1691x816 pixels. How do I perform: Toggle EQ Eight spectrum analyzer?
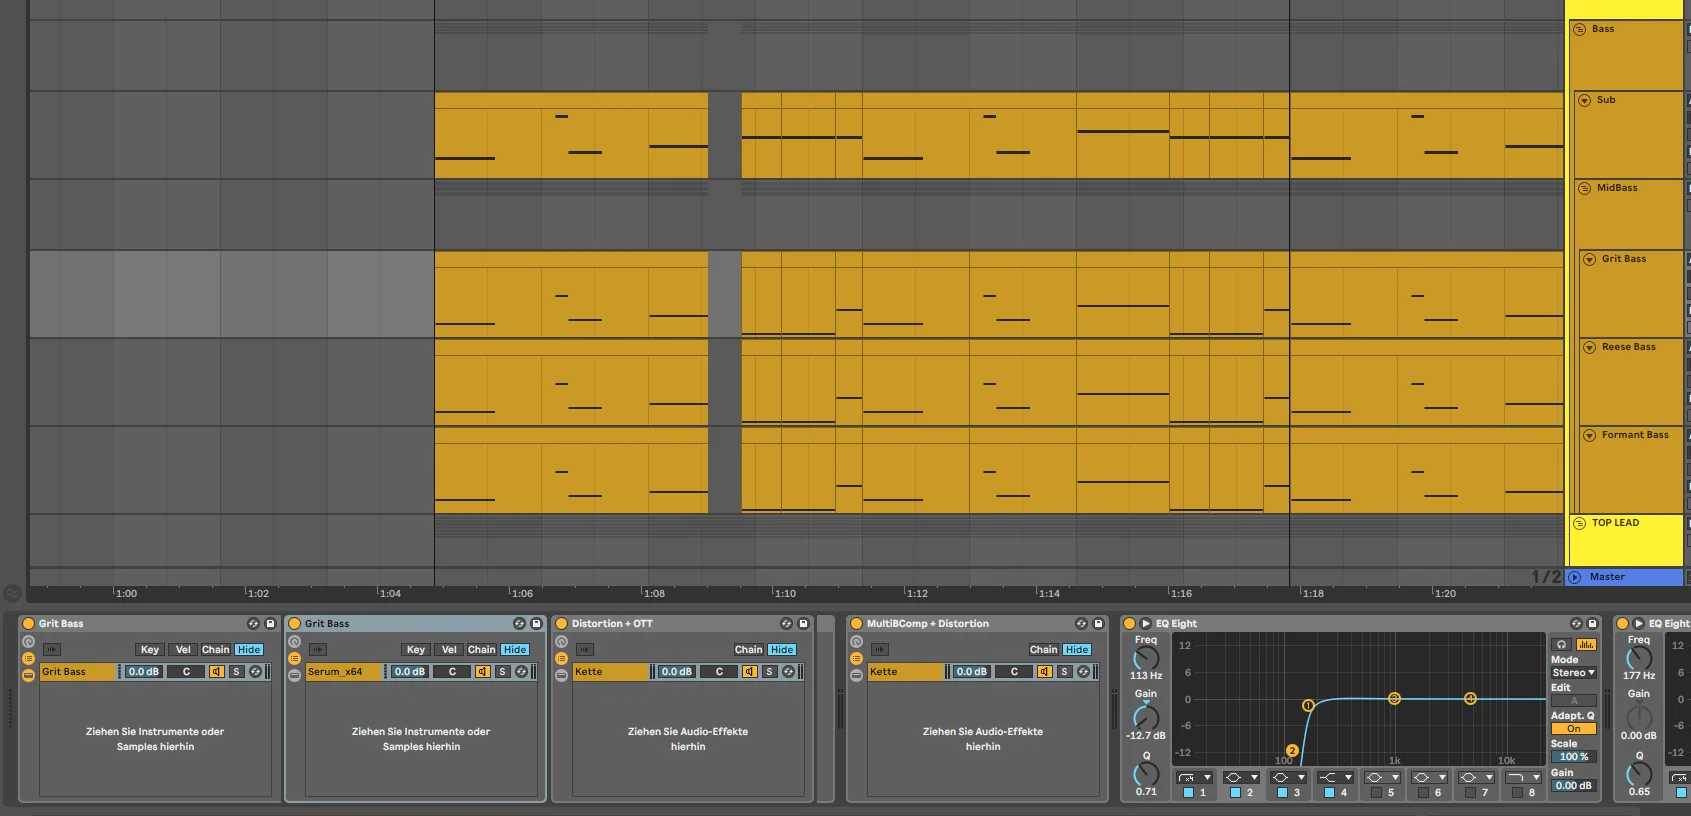pos(1586,645)
